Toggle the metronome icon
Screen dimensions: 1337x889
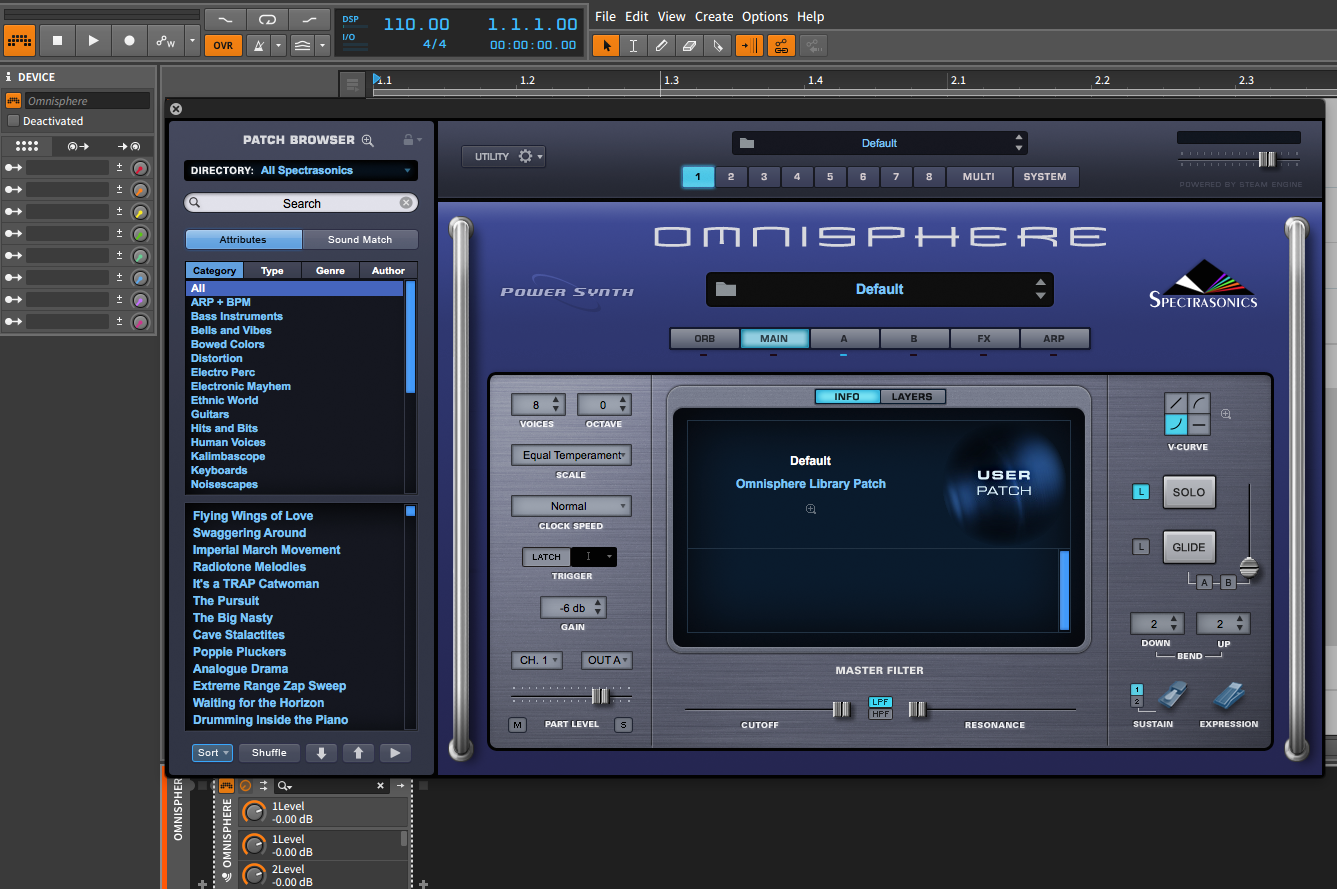pos(257,45)
